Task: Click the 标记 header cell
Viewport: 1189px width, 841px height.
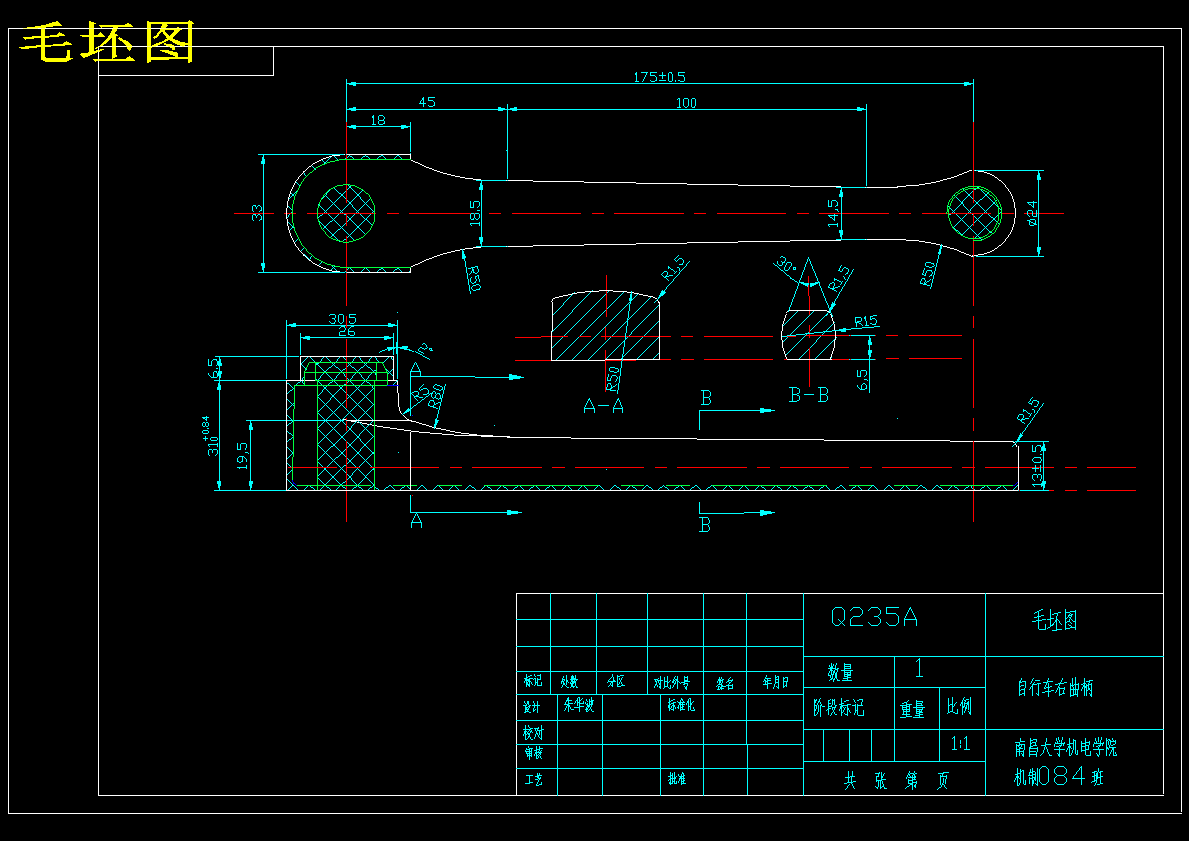Action: pyautogui.click(x=533, y=682)
